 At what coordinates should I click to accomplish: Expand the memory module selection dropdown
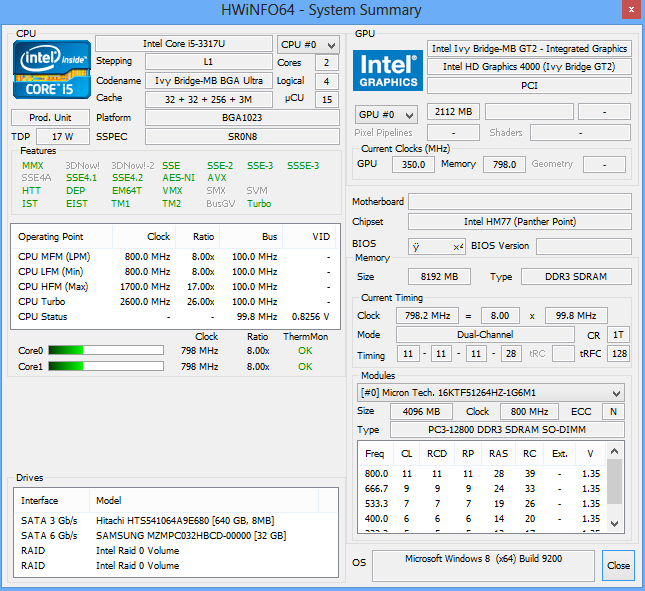[490, 393]
